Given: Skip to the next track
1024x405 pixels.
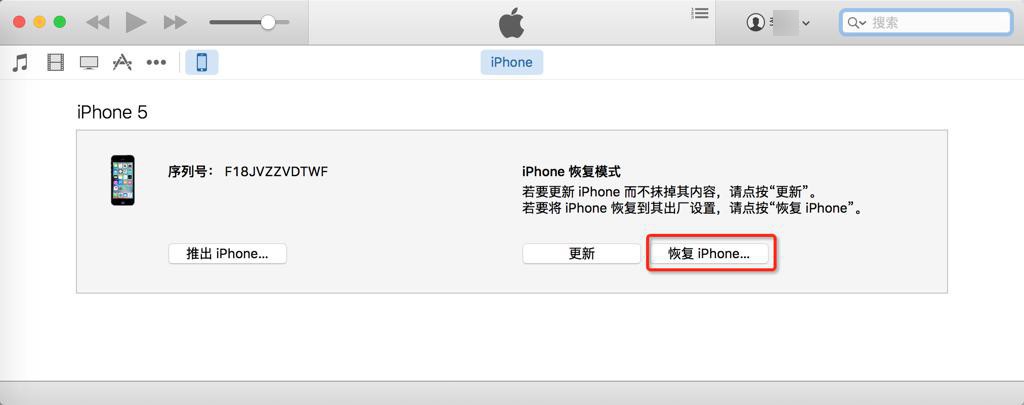Looking at the screenshot, I should point(175,22).
